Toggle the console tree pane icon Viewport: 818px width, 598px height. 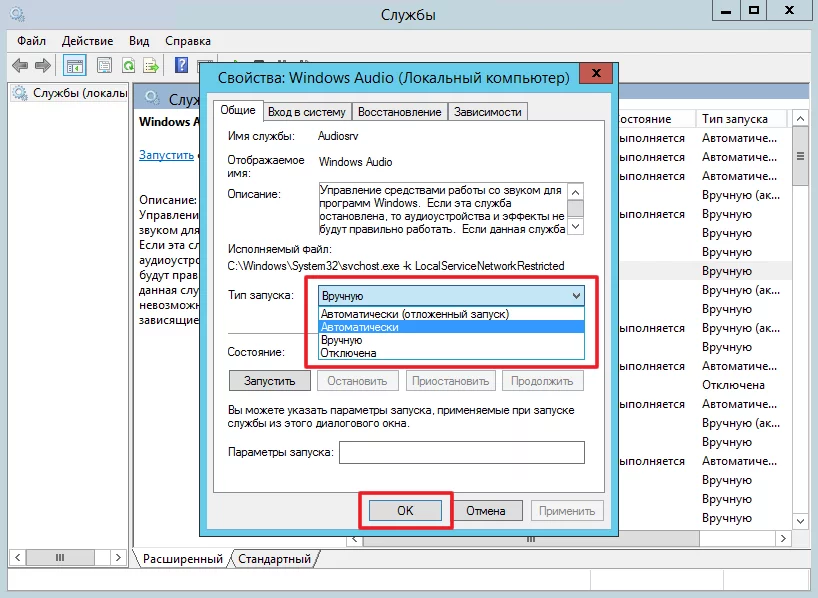(74, 65)
